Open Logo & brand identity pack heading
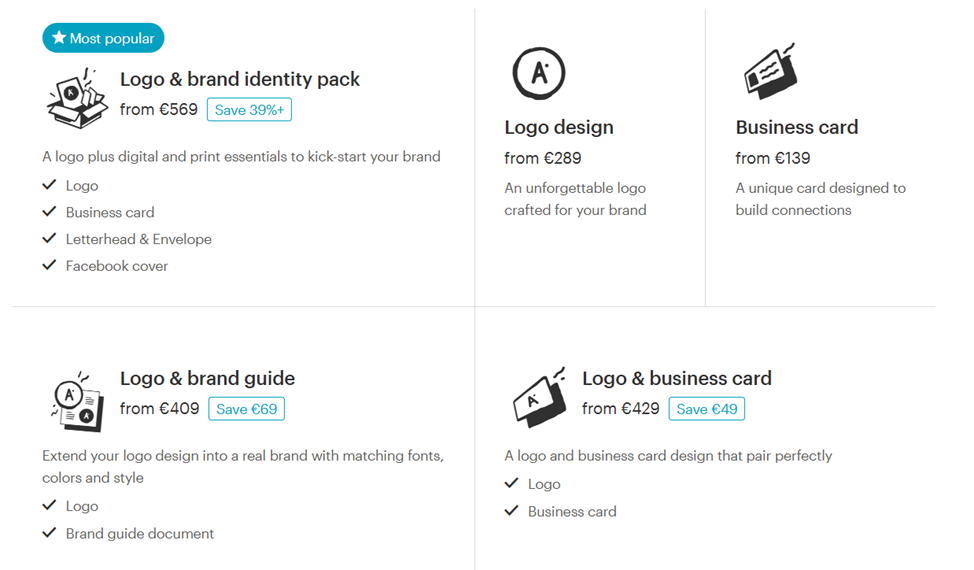This screenshot has width=974, height=570. [x=240, y=79]
